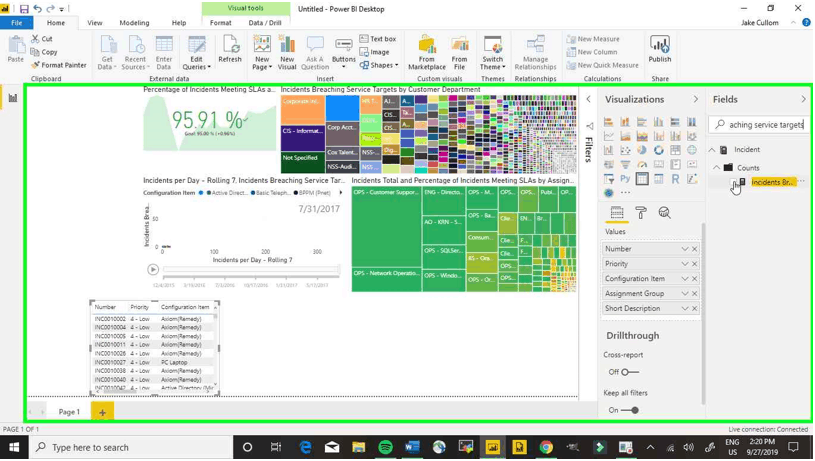
Task: Expand the Filters pane
Action: 588,99
